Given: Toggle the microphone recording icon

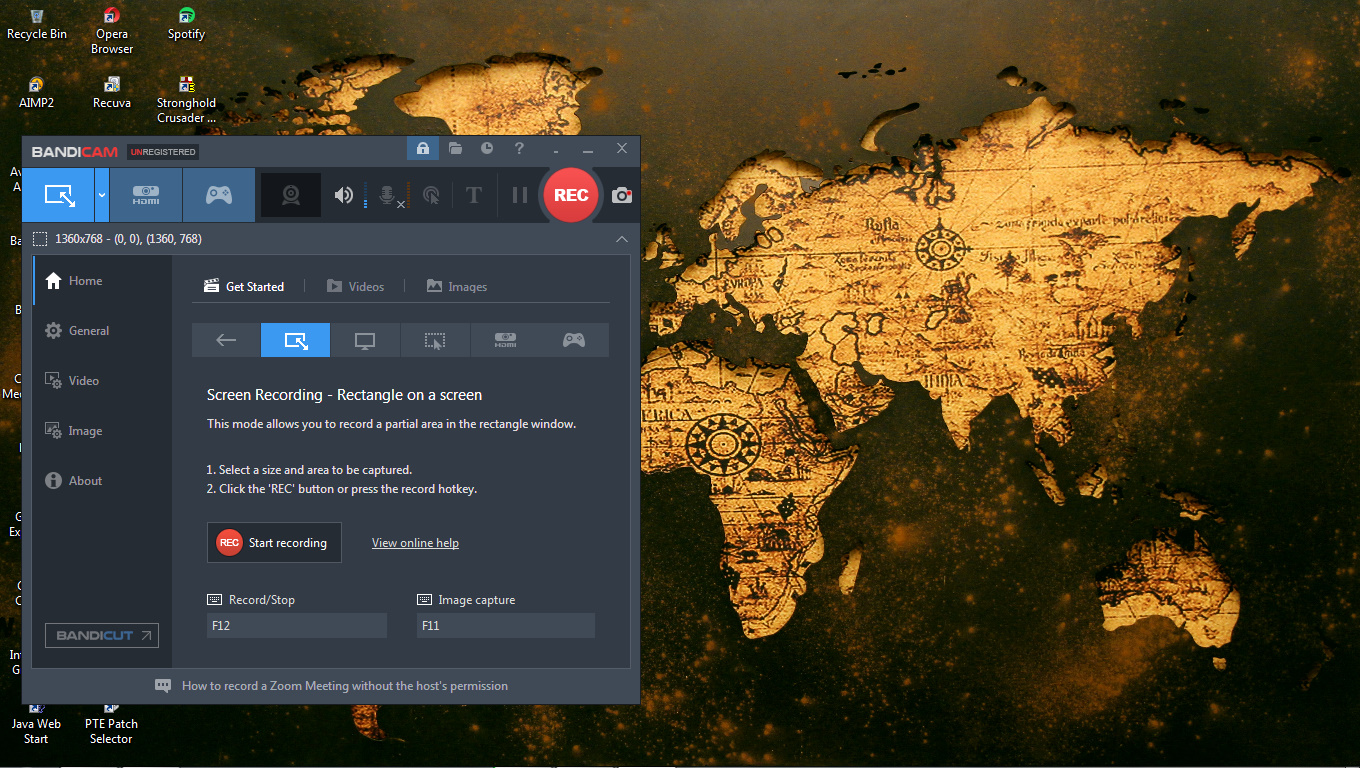Looking at the screenshot, I should [x=387, y=195].
